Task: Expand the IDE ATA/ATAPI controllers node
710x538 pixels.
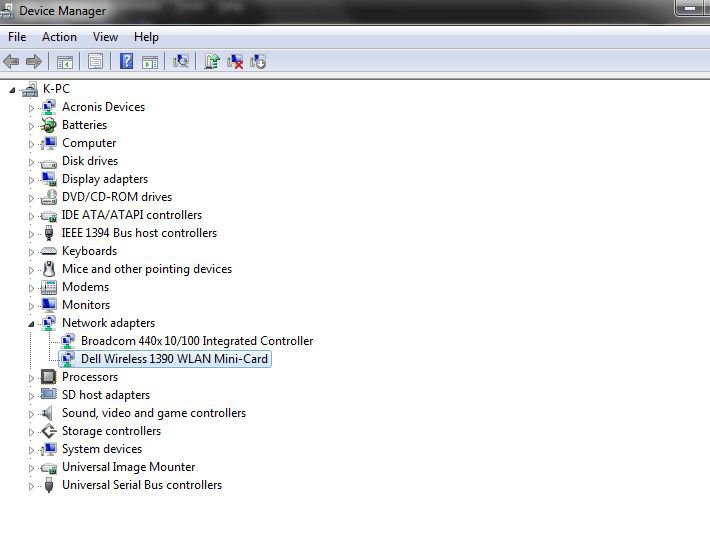Action: click(x=31, y=216)
